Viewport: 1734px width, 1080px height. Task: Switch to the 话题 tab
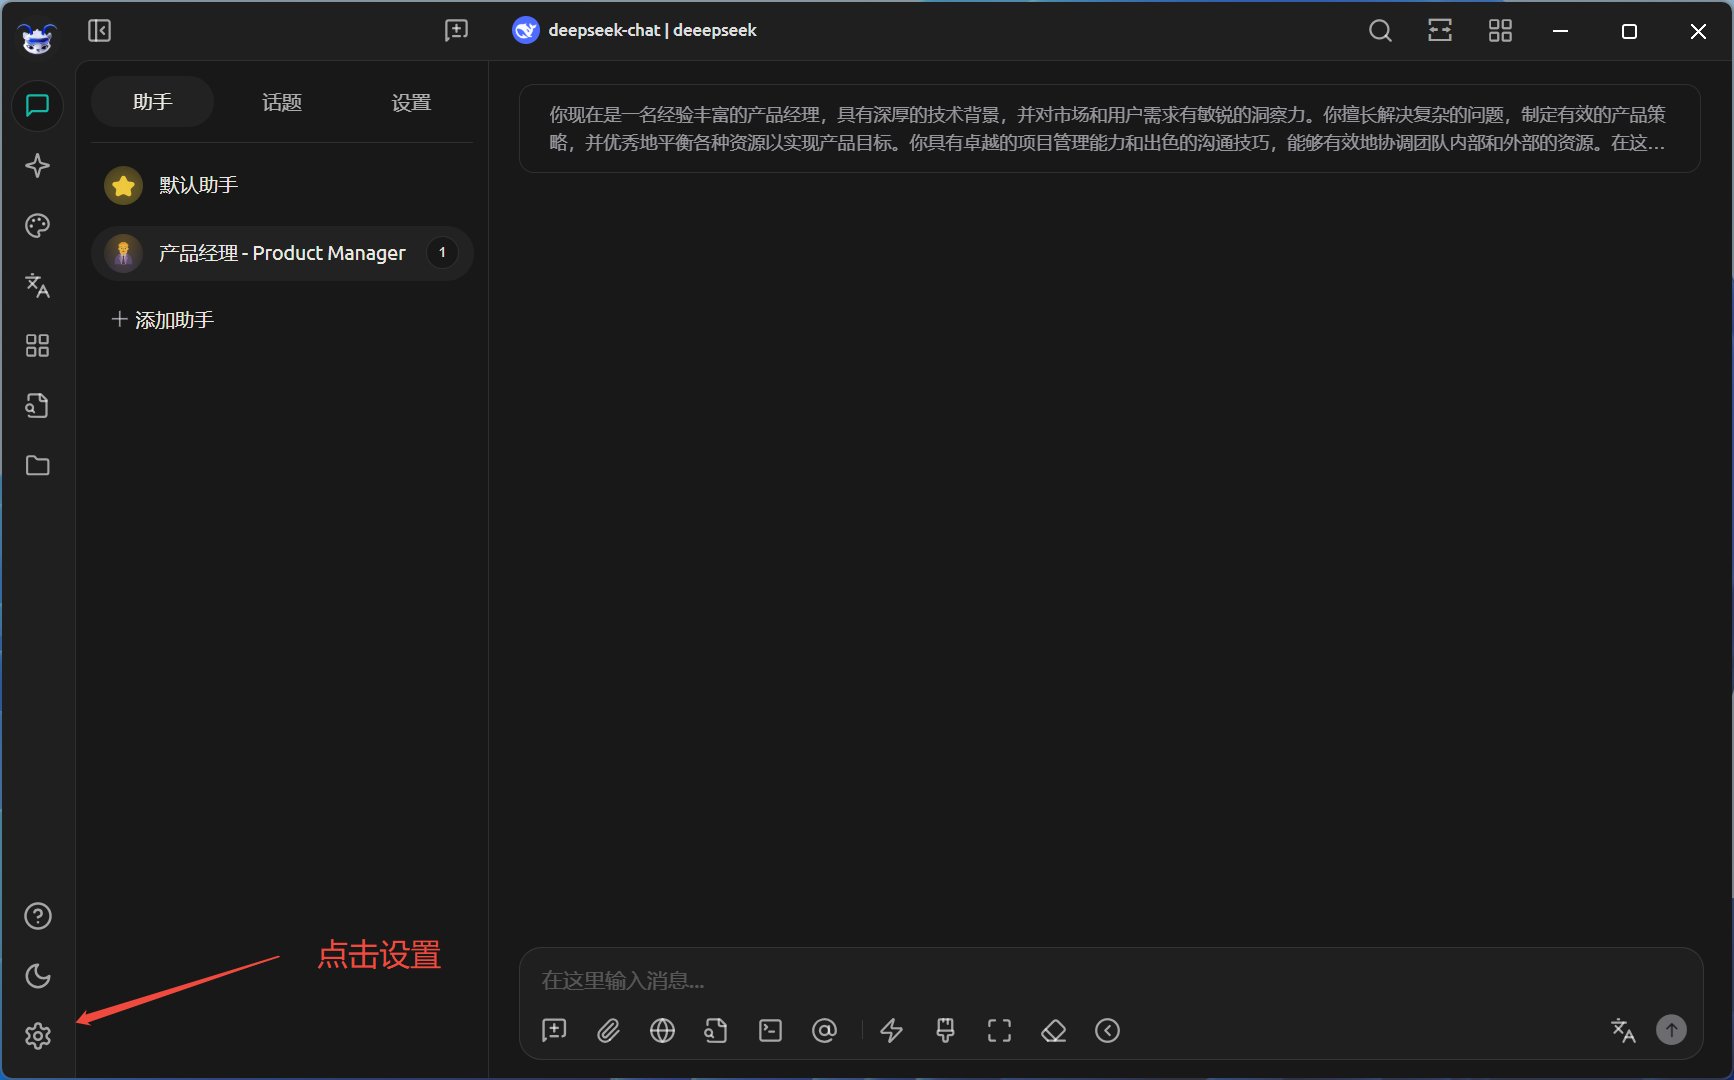(282, 102)
